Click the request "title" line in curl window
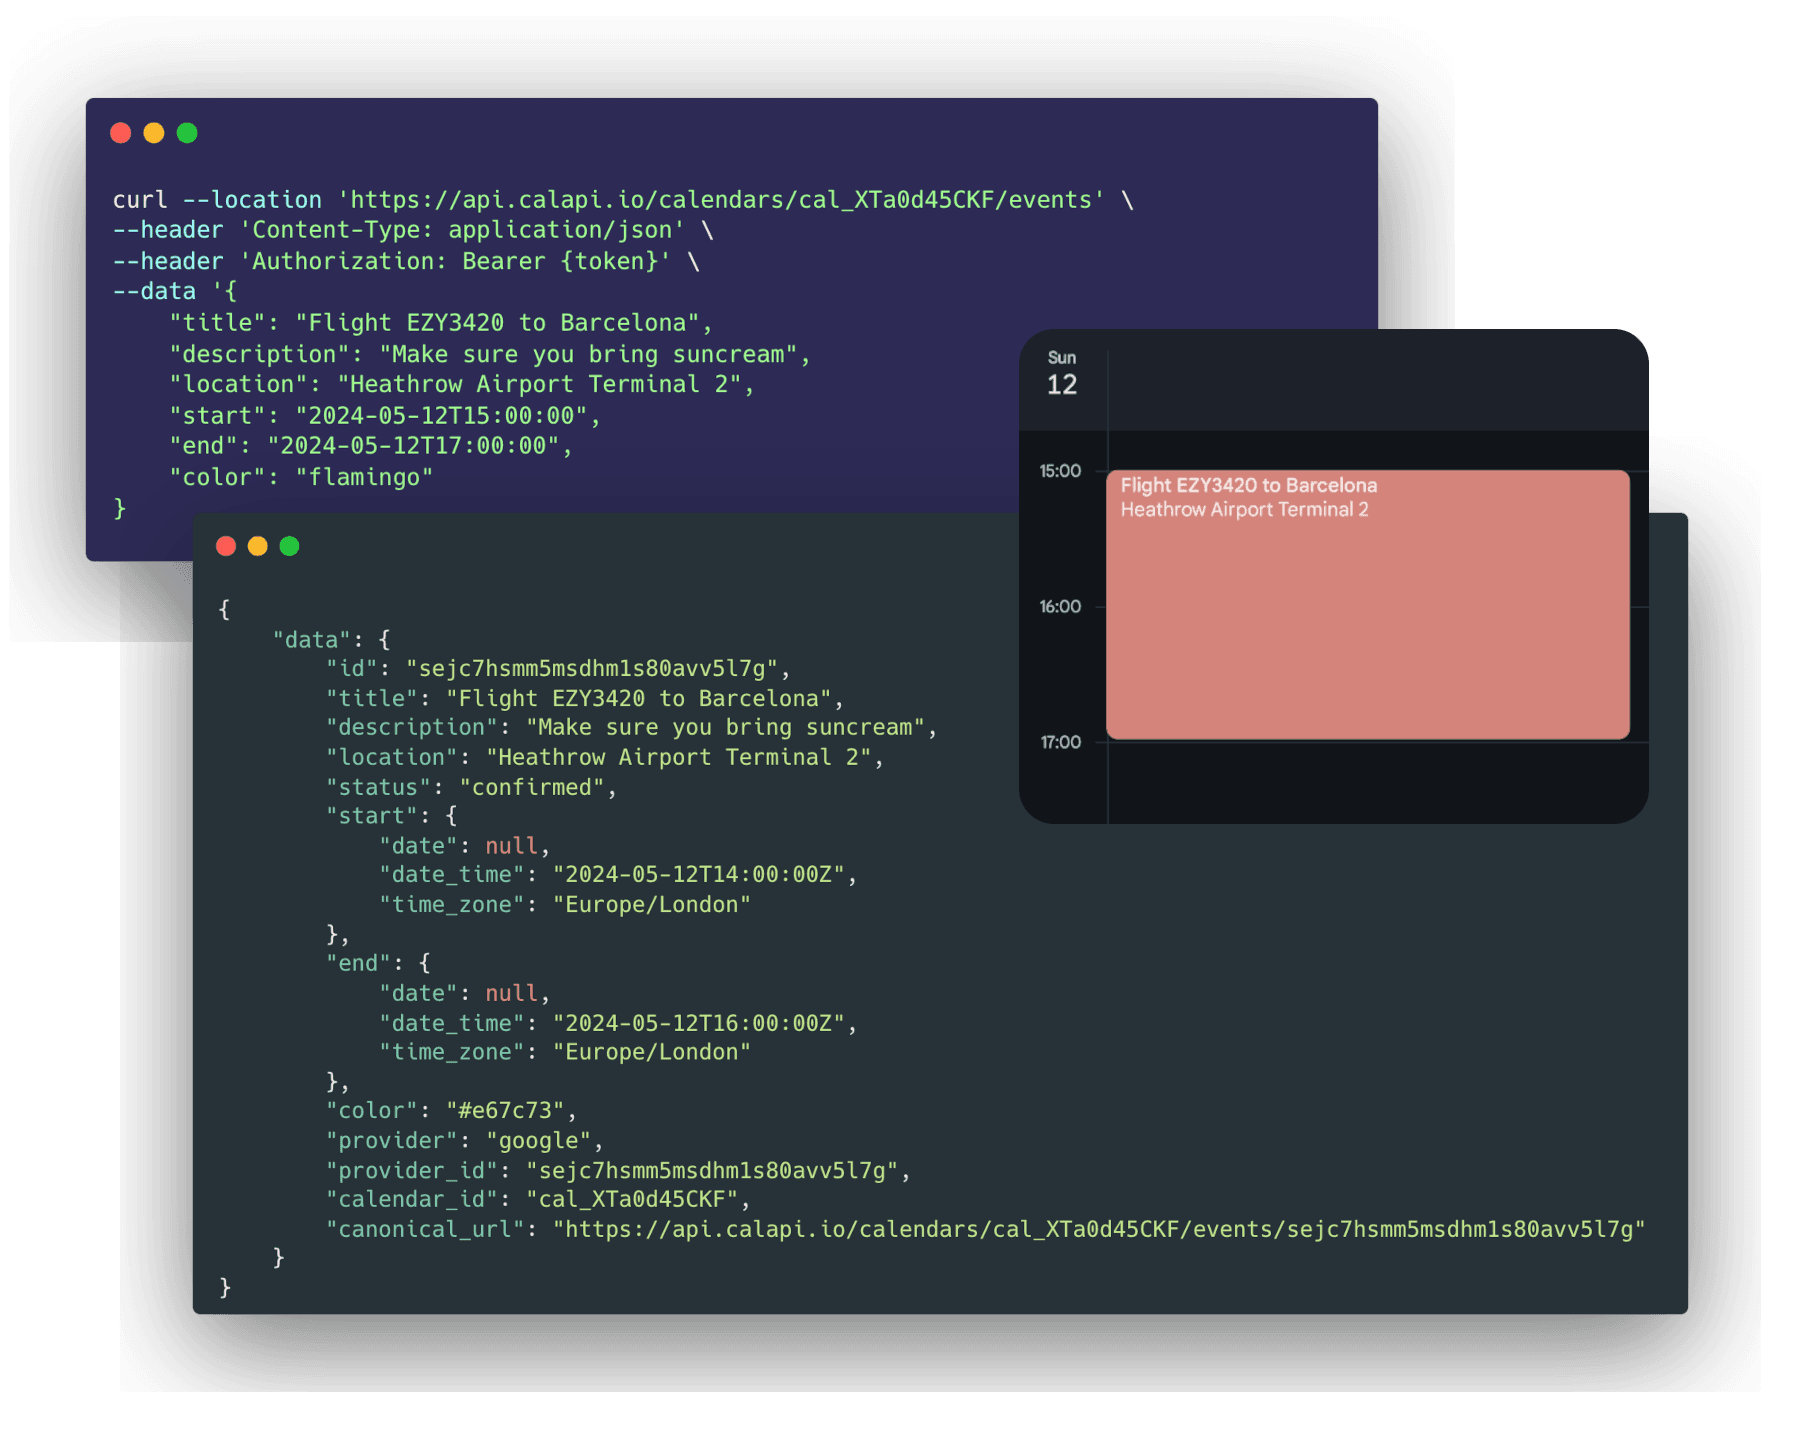 click(x=440, y=323)
